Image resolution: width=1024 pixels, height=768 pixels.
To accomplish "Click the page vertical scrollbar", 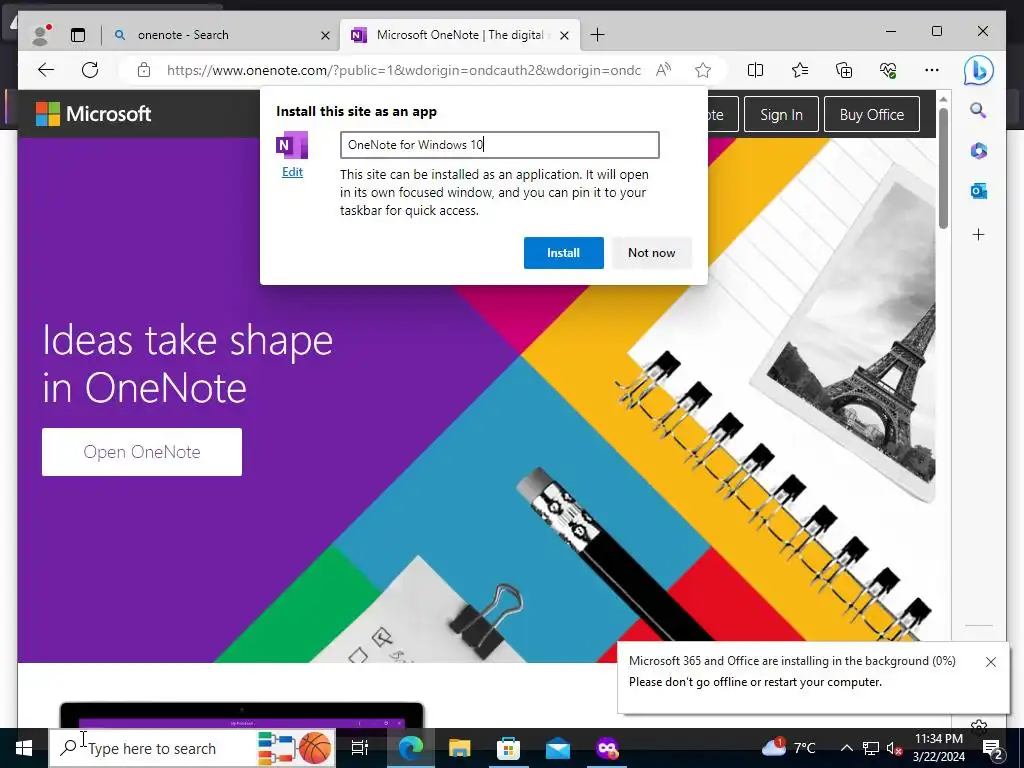I will [x=943, y=168].
